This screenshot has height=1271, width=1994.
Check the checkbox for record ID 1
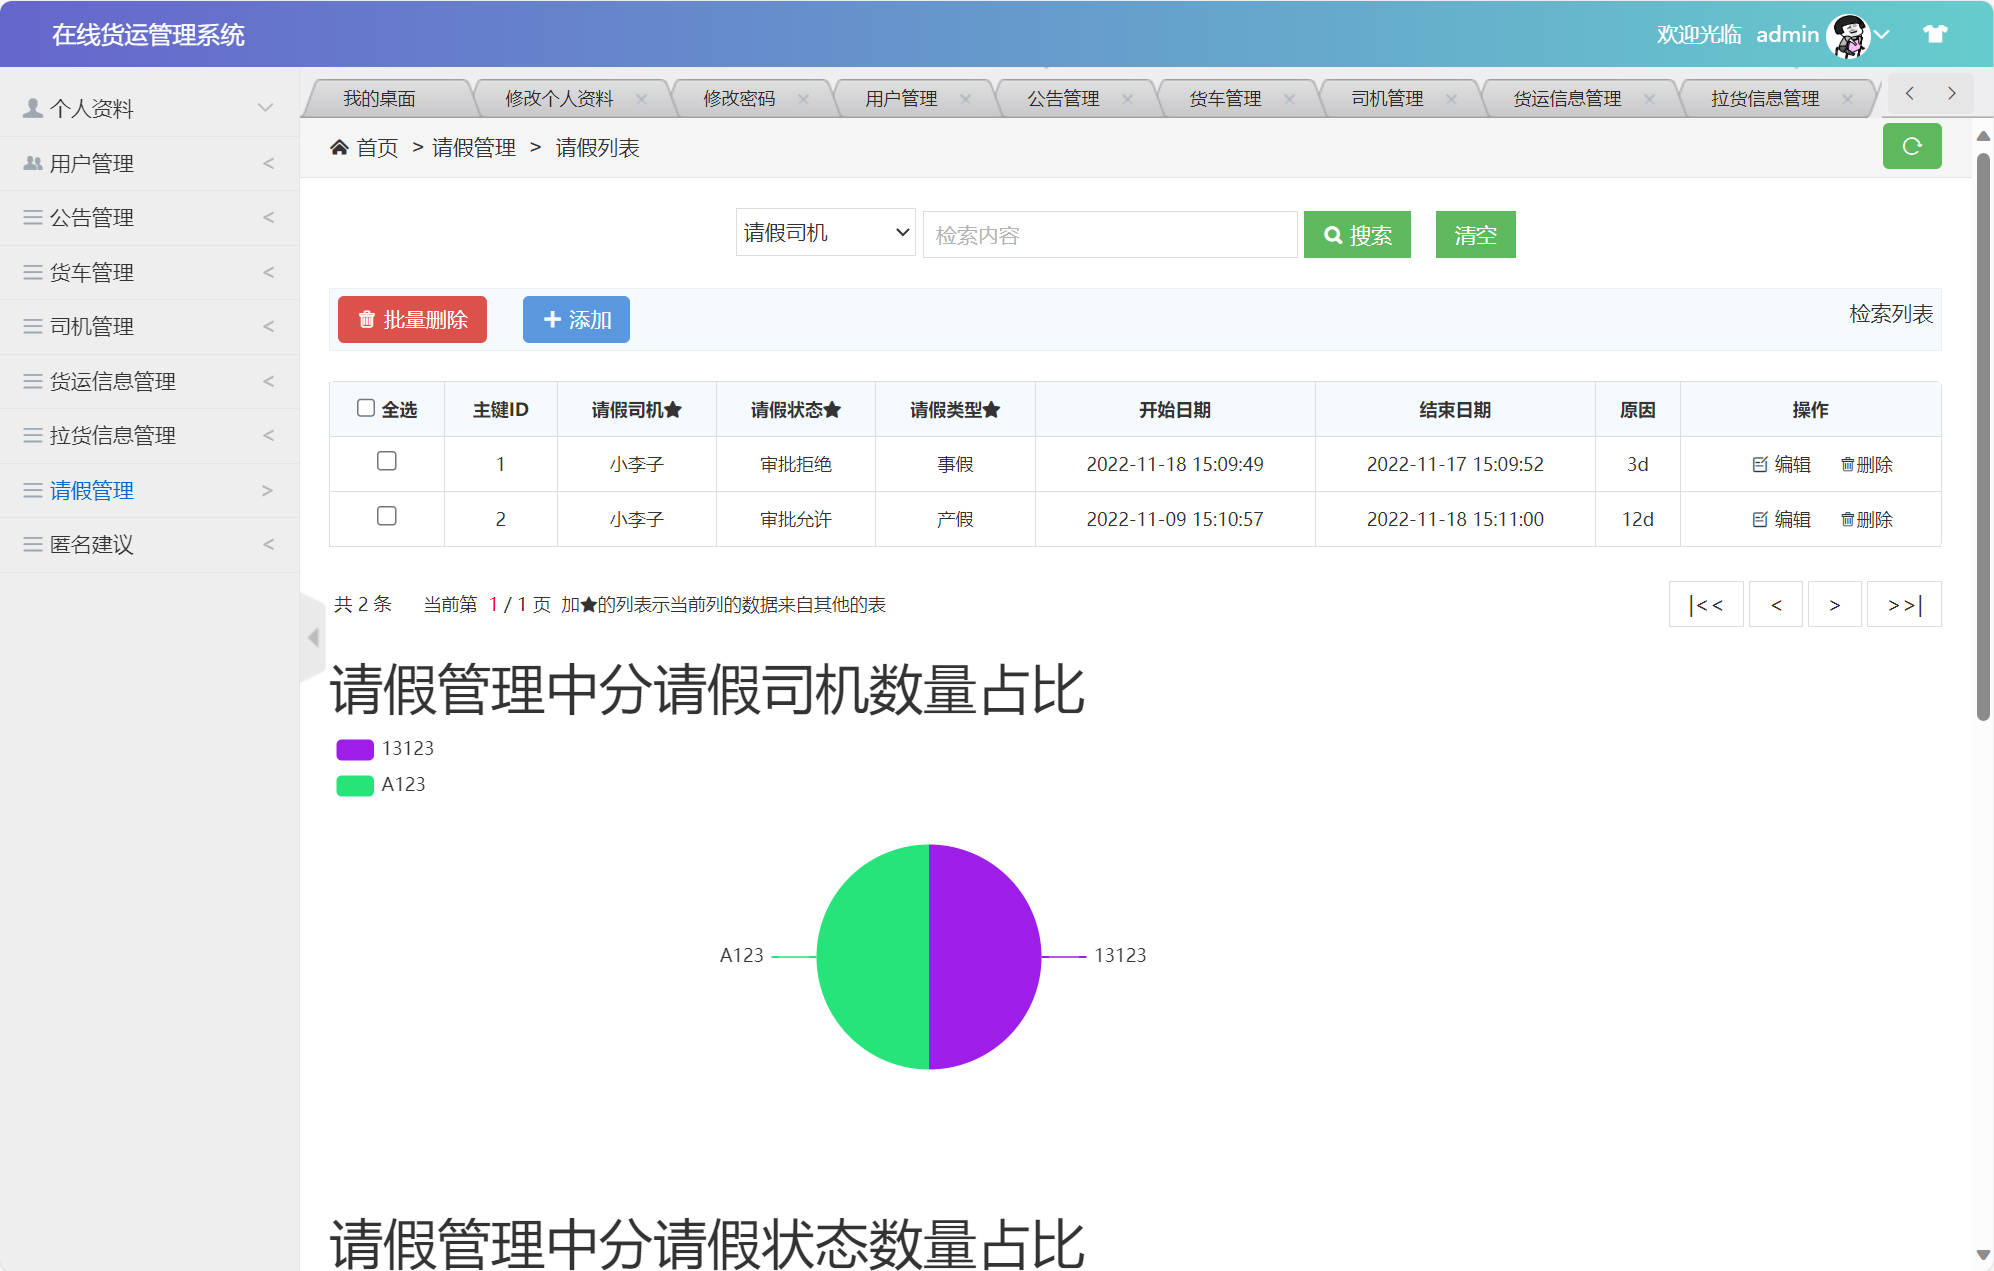coord(387,462)
